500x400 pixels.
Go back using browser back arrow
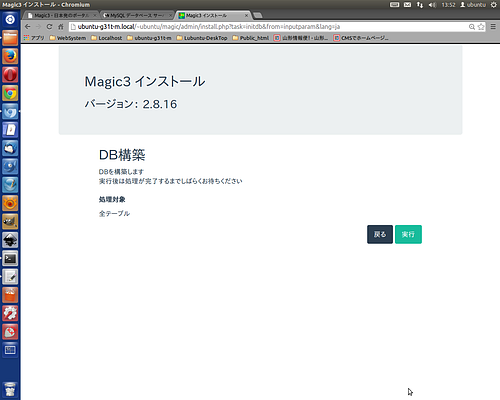(28, 27)
